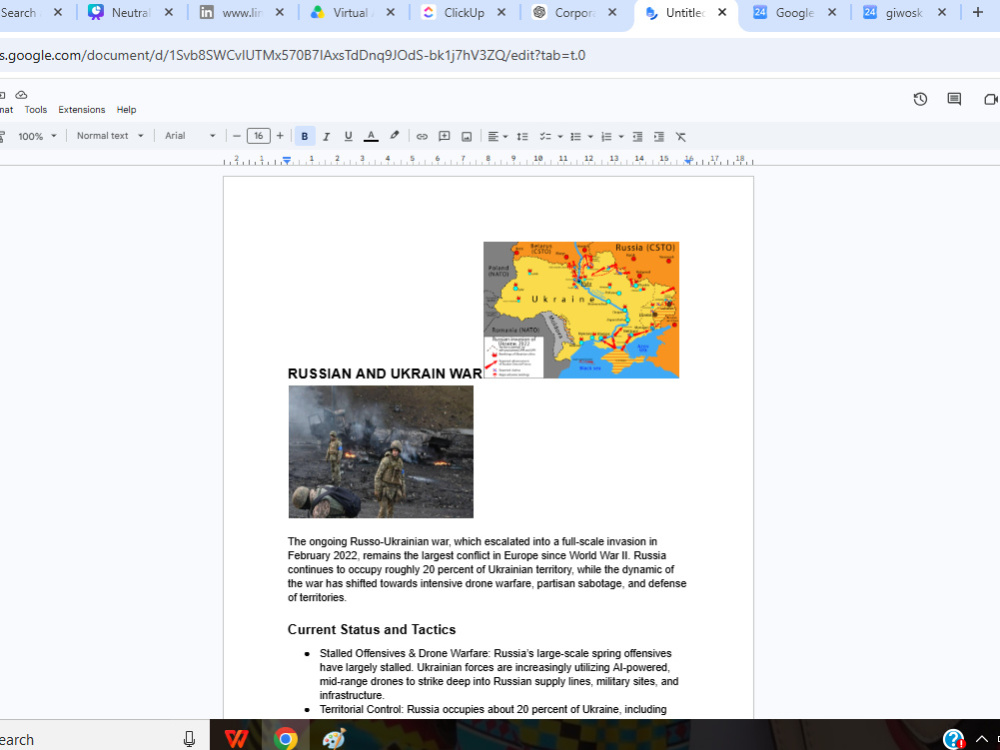
Task: Open the 100% zoom dropdown
Action: (x=37, y=136)
